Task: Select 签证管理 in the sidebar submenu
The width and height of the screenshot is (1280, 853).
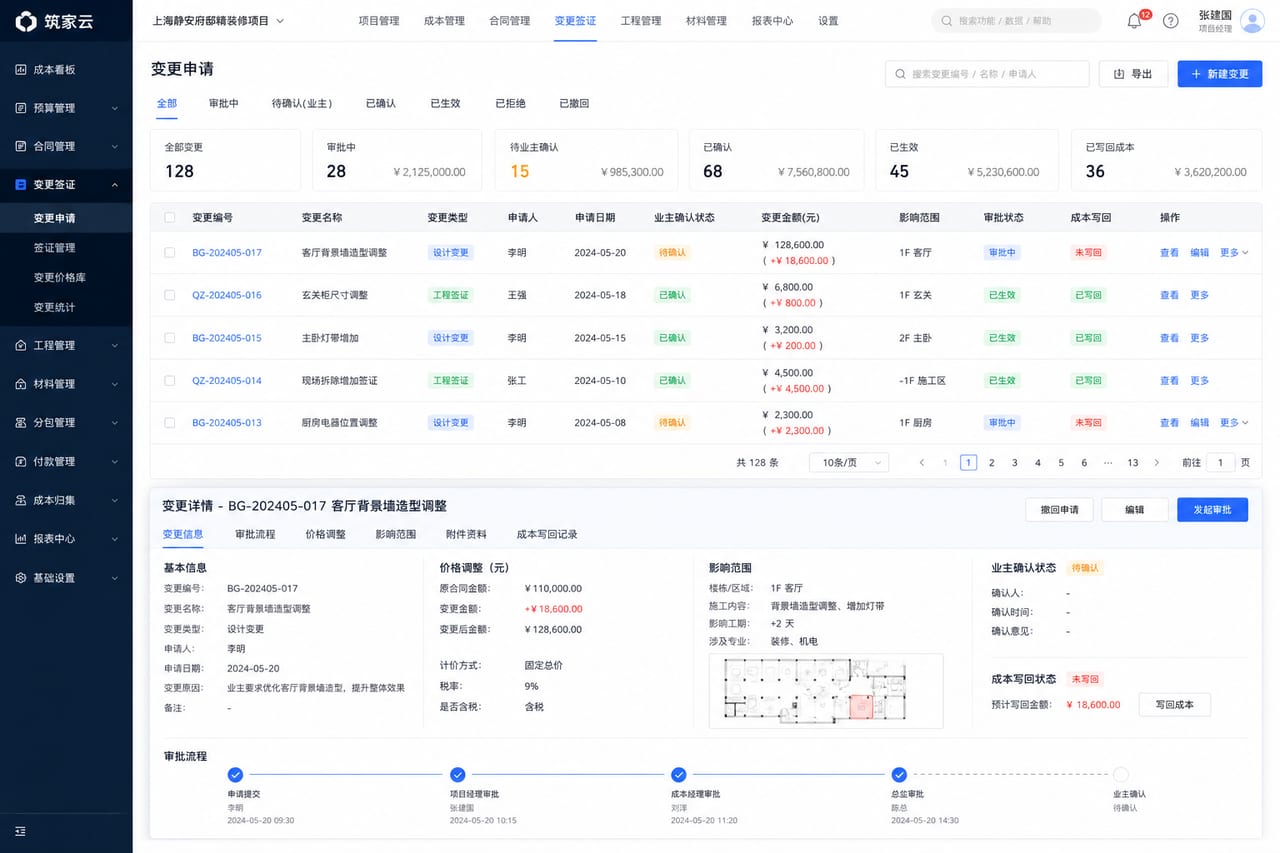Action: pyautogui.click(x=54, y=248)
